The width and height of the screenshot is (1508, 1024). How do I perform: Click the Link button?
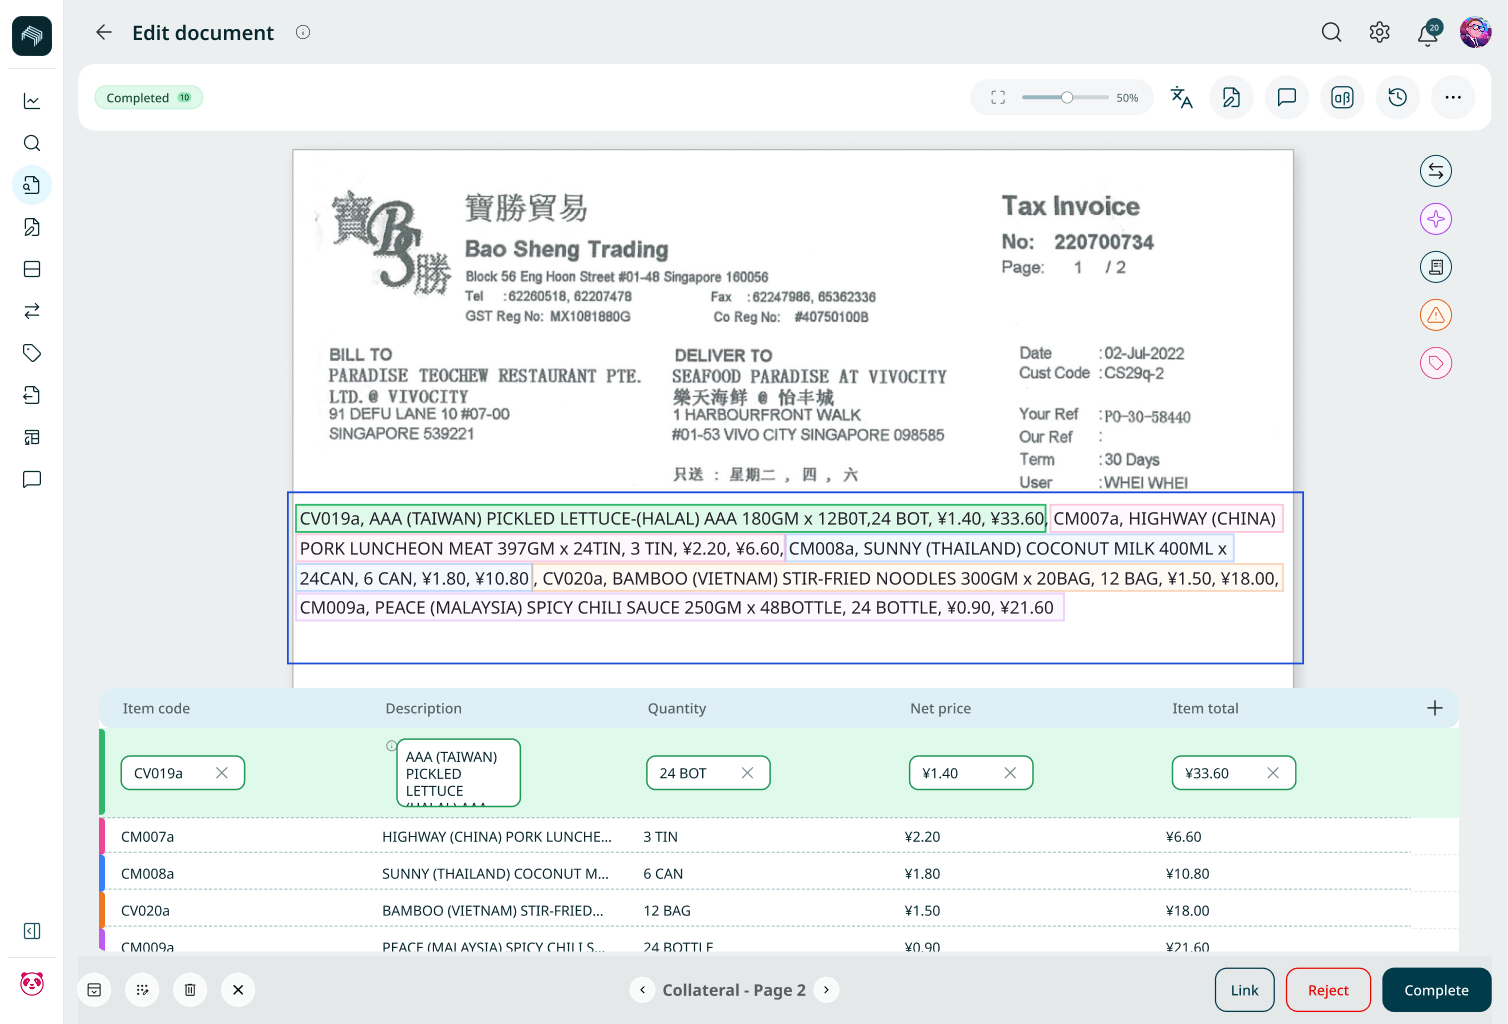[1245, 990]
